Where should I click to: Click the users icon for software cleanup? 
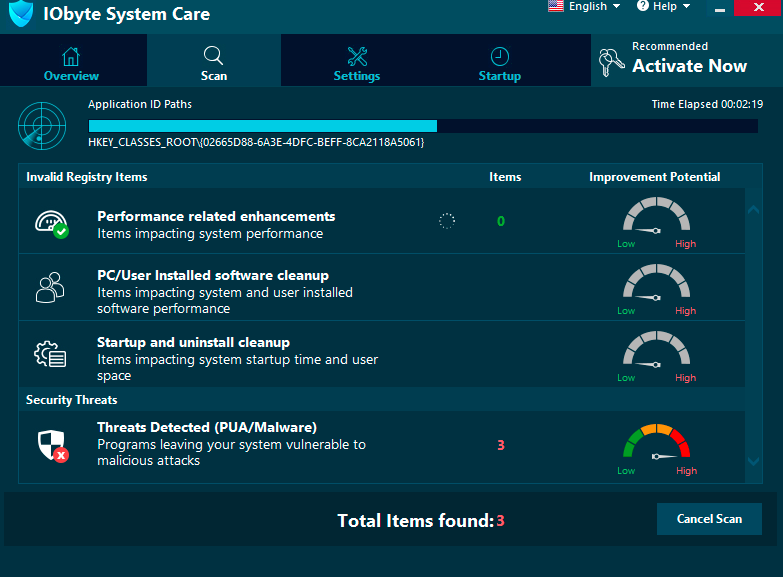pyautogui.click(x=50, y=287)
